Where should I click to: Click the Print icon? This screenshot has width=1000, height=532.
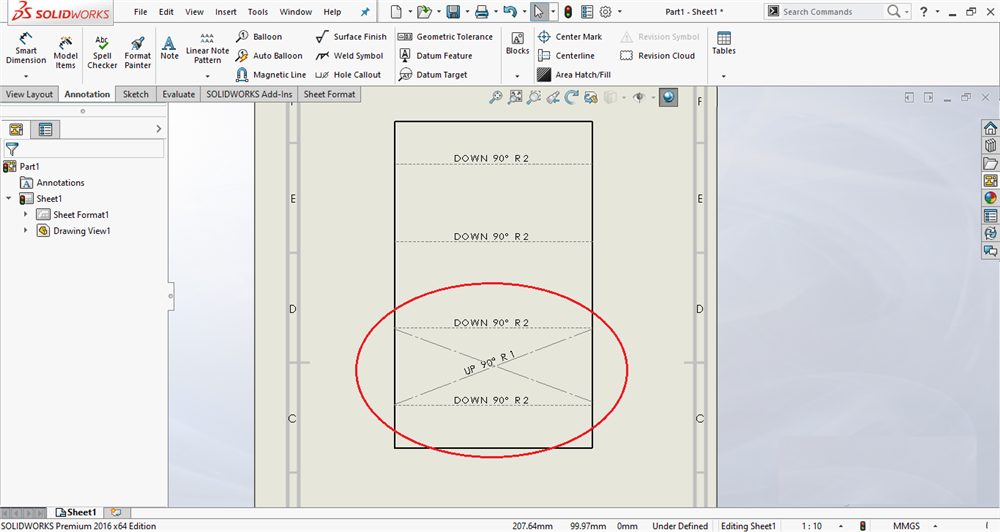tap(482, 11)
